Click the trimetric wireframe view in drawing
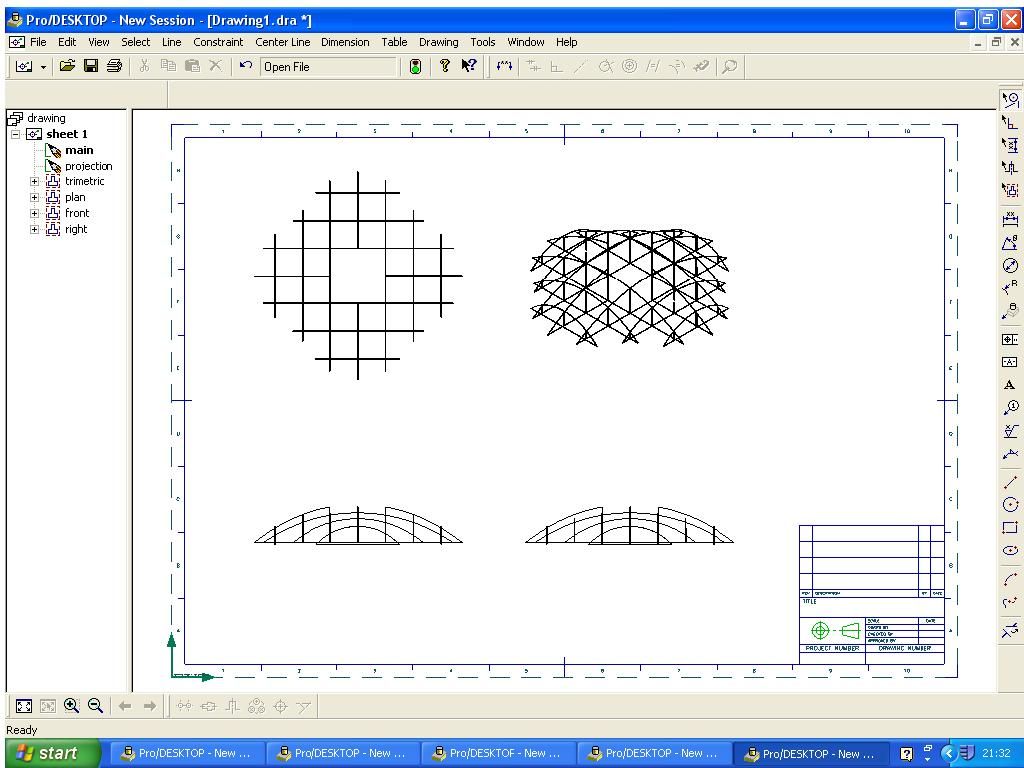Viewport: 1024px width, 768px height. point(630,287)
